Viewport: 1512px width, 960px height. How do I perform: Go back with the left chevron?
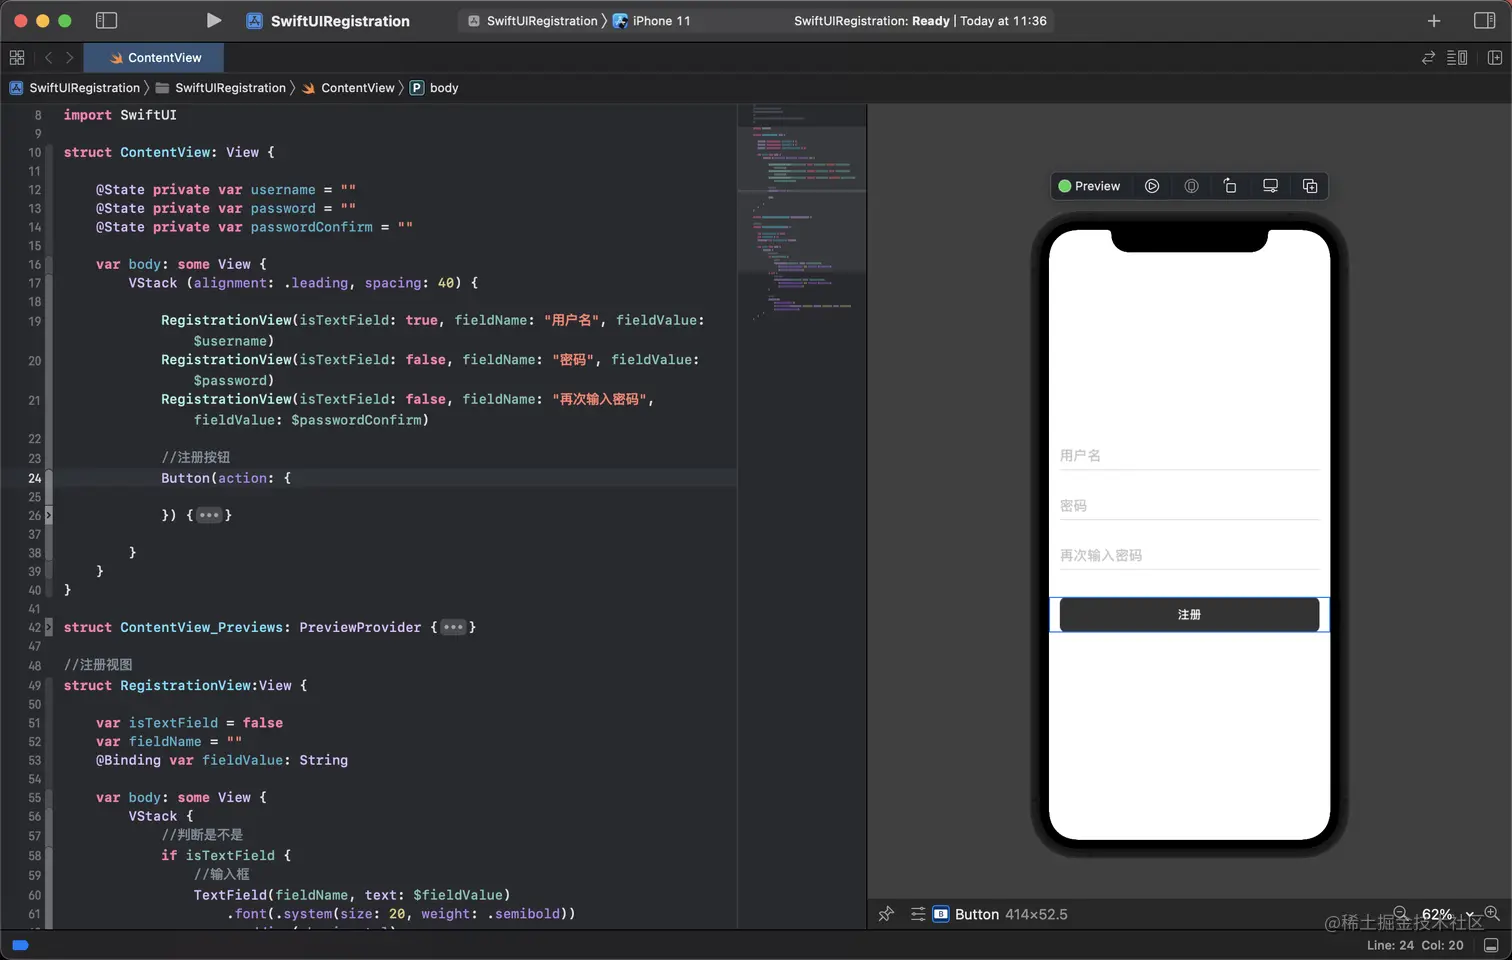pos(48,58)
